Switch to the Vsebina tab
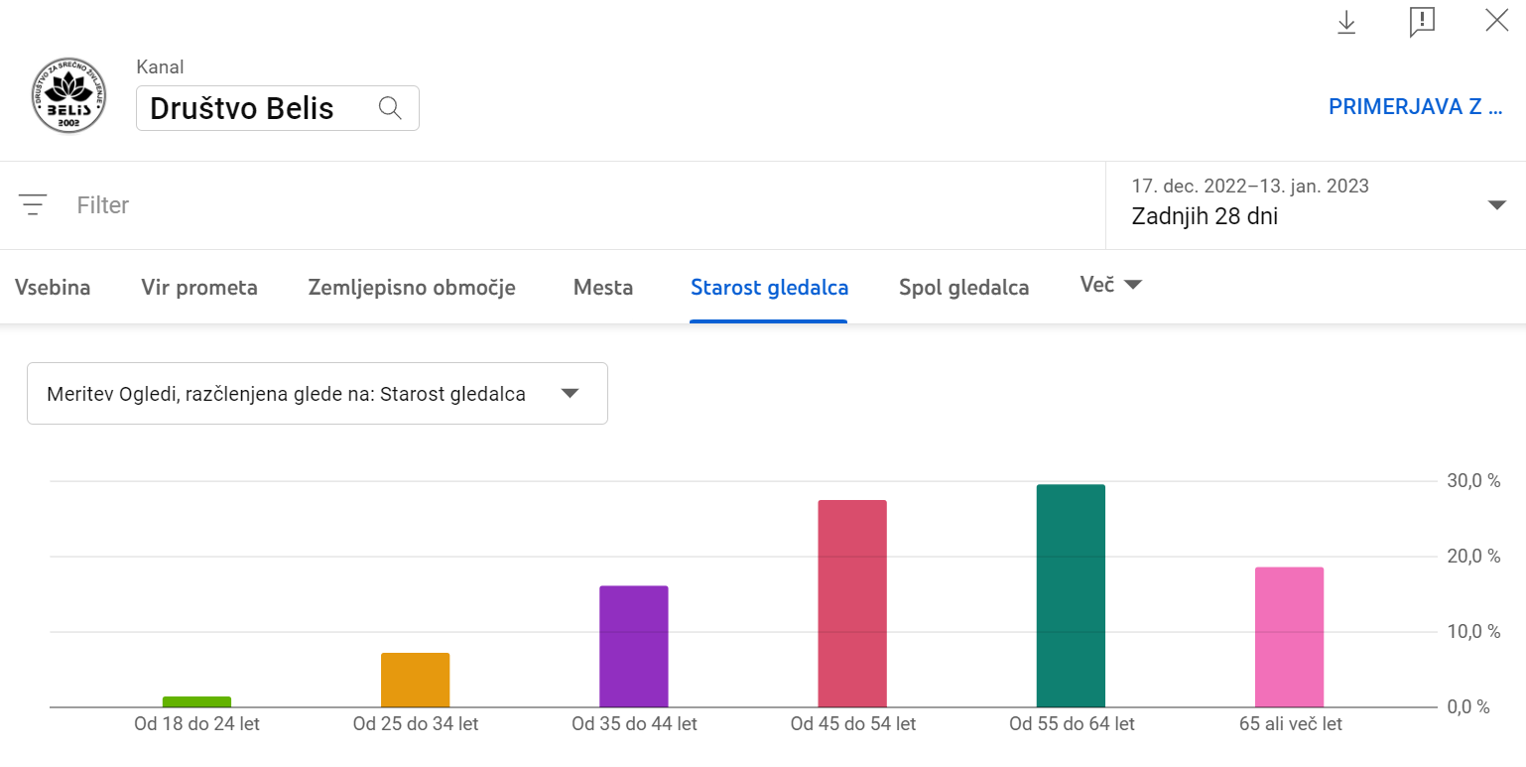This screenshot has height=767, width=1526. pyautogui.click(x=53, y=288)
